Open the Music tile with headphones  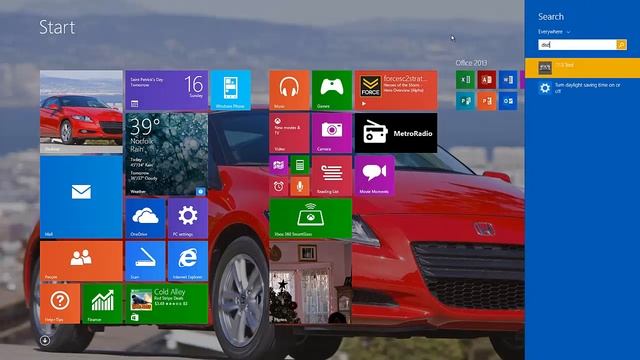coord(289,90)
